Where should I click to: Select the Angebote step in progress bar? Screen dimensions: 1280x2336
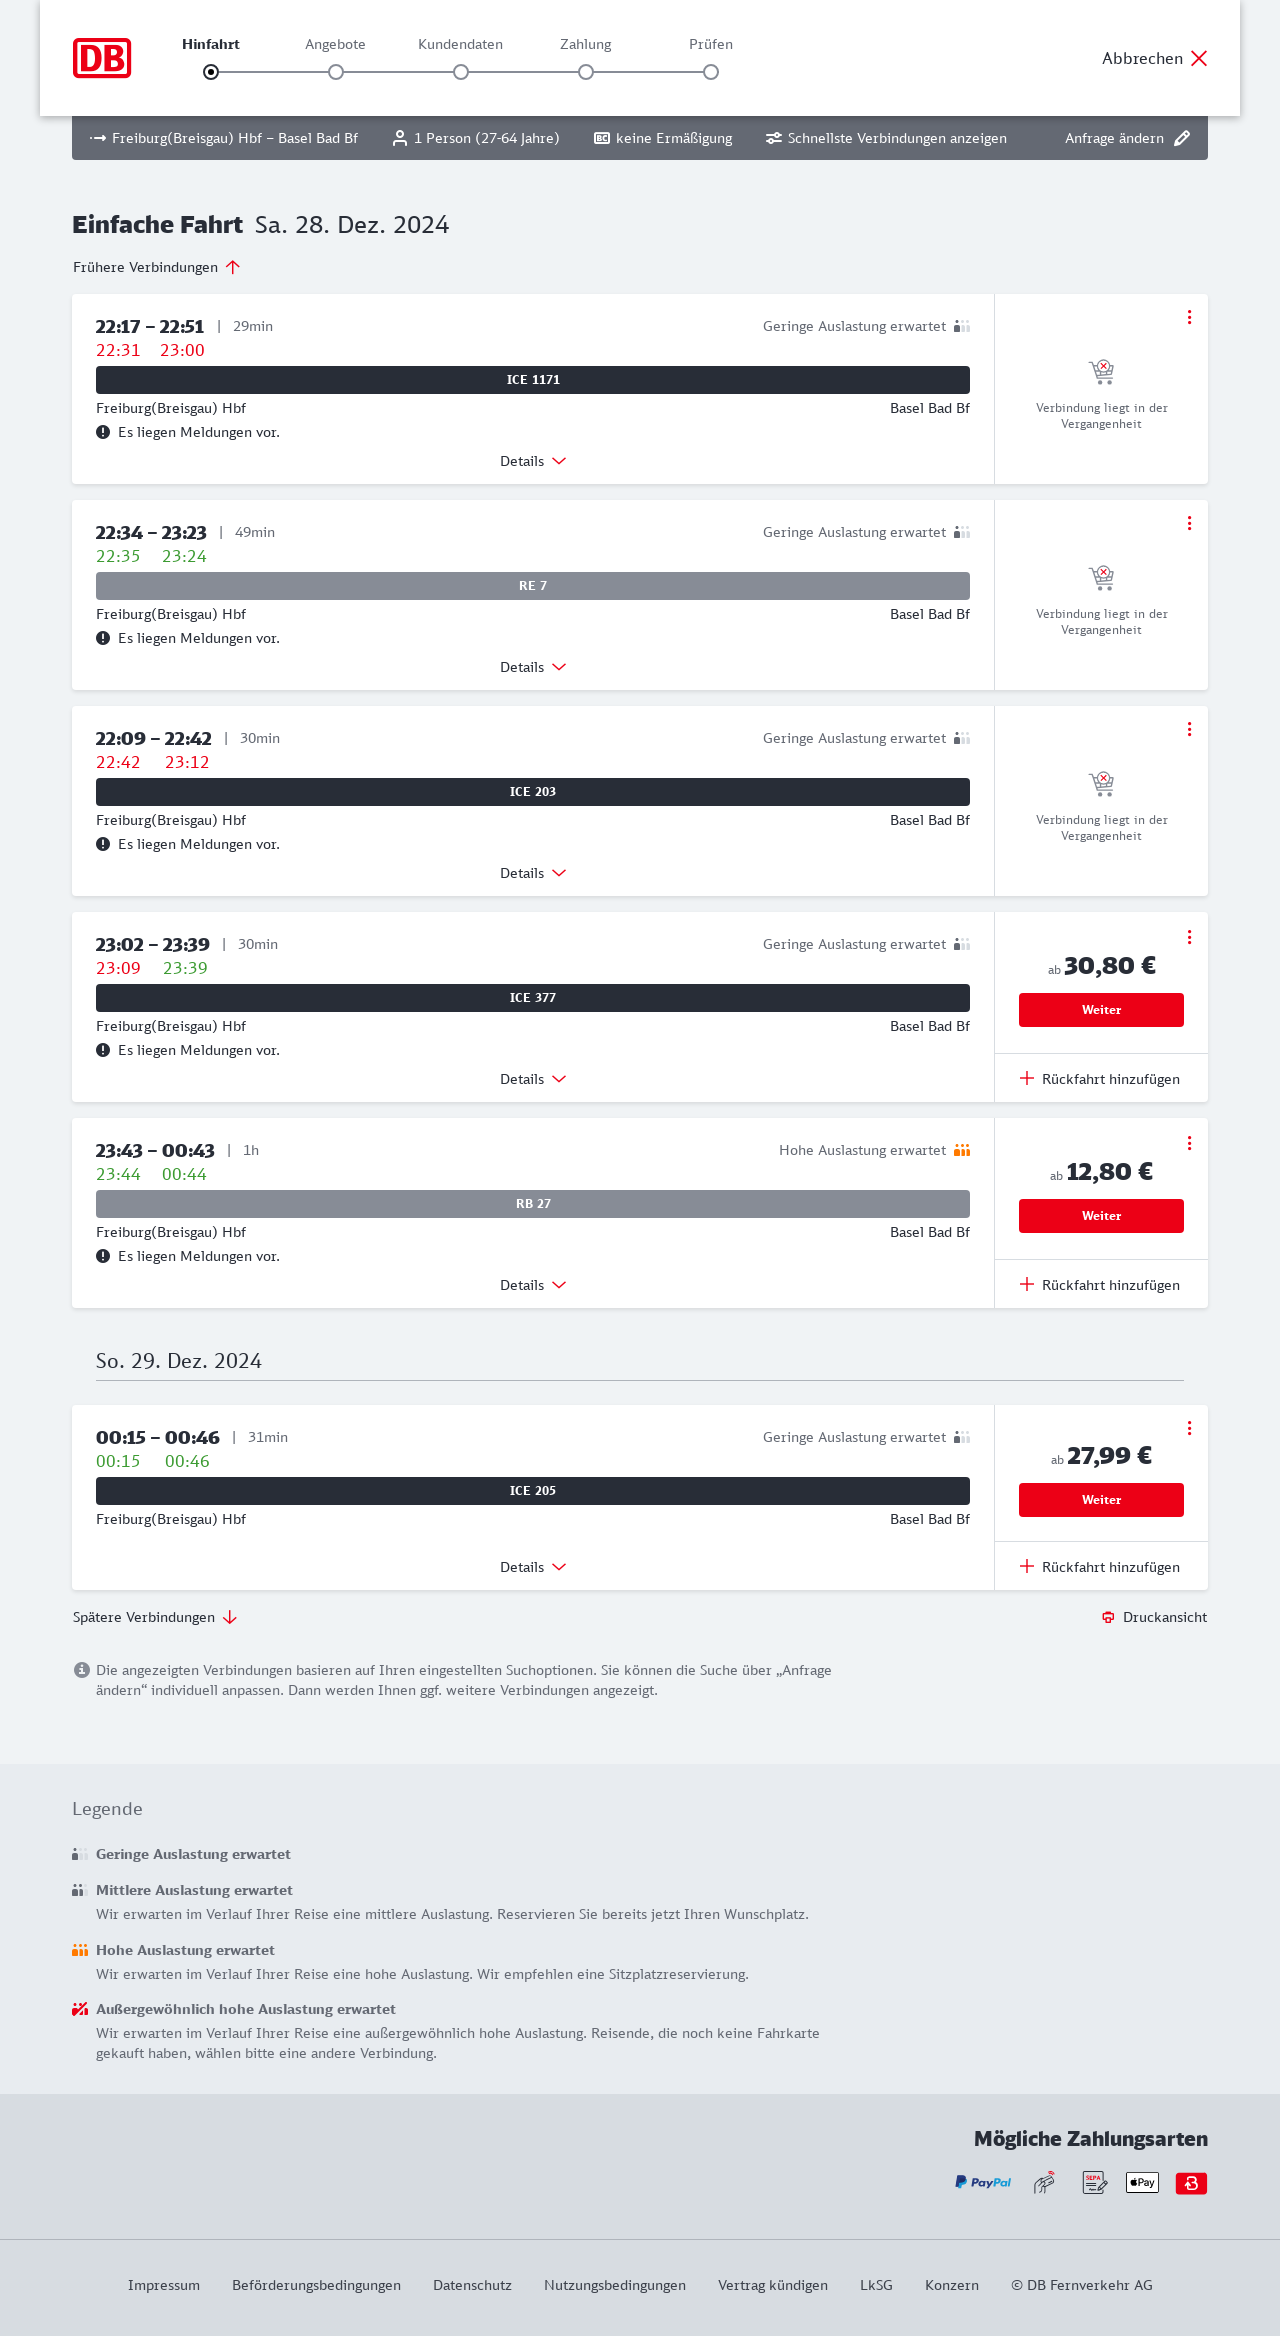pyautogui.click(x=336, y=71)
